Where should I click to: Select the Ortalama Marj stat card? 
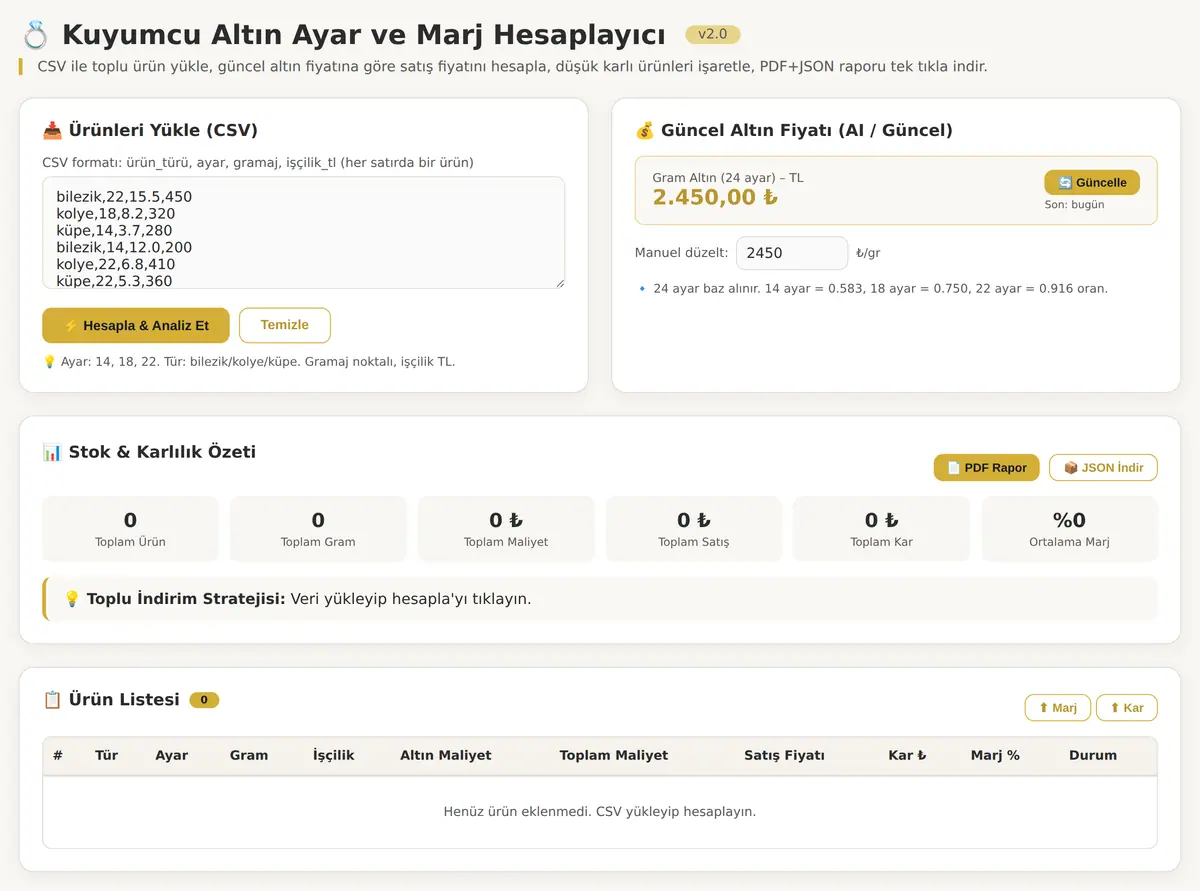[x=1070, y=528]
